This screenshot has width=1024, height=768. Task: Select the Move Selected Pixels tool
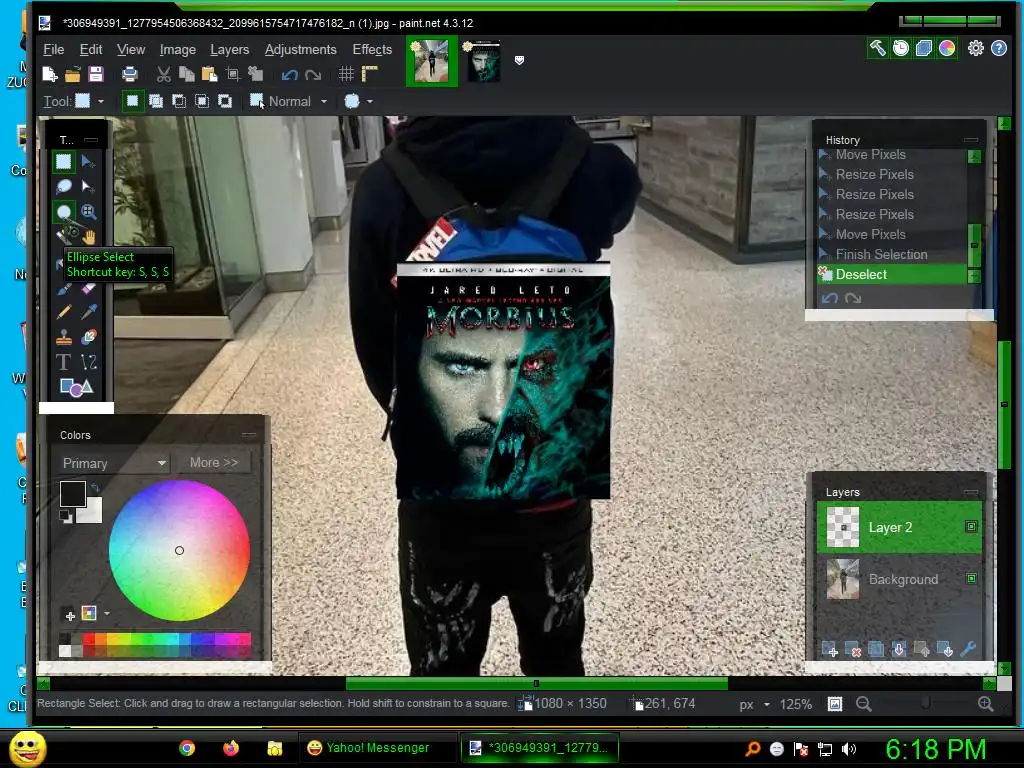tap(88, 161)
